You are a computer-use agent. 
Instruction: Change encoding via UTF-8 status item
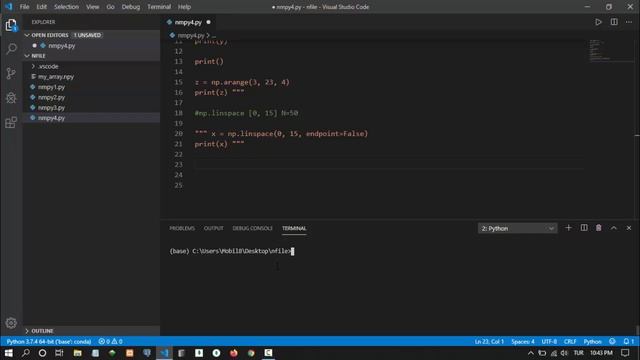click(549, 341)
